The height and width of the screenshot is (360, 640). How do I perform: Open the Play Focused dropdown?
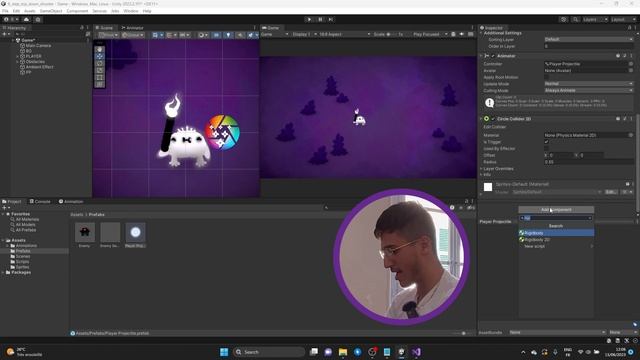pyautogui.click(x=430, y=34)
